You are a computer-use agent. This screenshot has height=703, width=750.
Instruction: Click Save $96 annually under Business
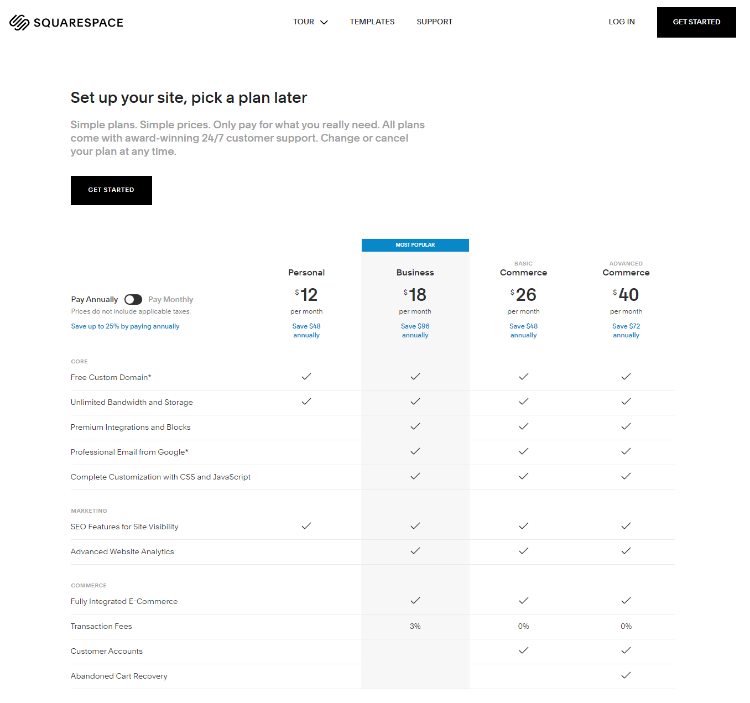(415, 330)
